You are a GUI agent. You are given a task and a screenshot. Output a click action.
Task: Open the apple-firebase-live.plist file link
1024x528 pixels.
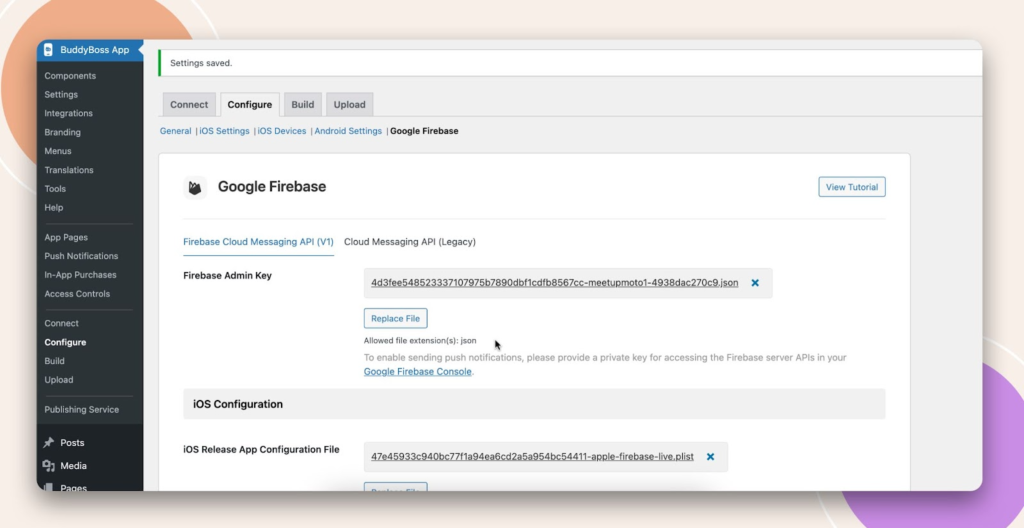(532, 457)
